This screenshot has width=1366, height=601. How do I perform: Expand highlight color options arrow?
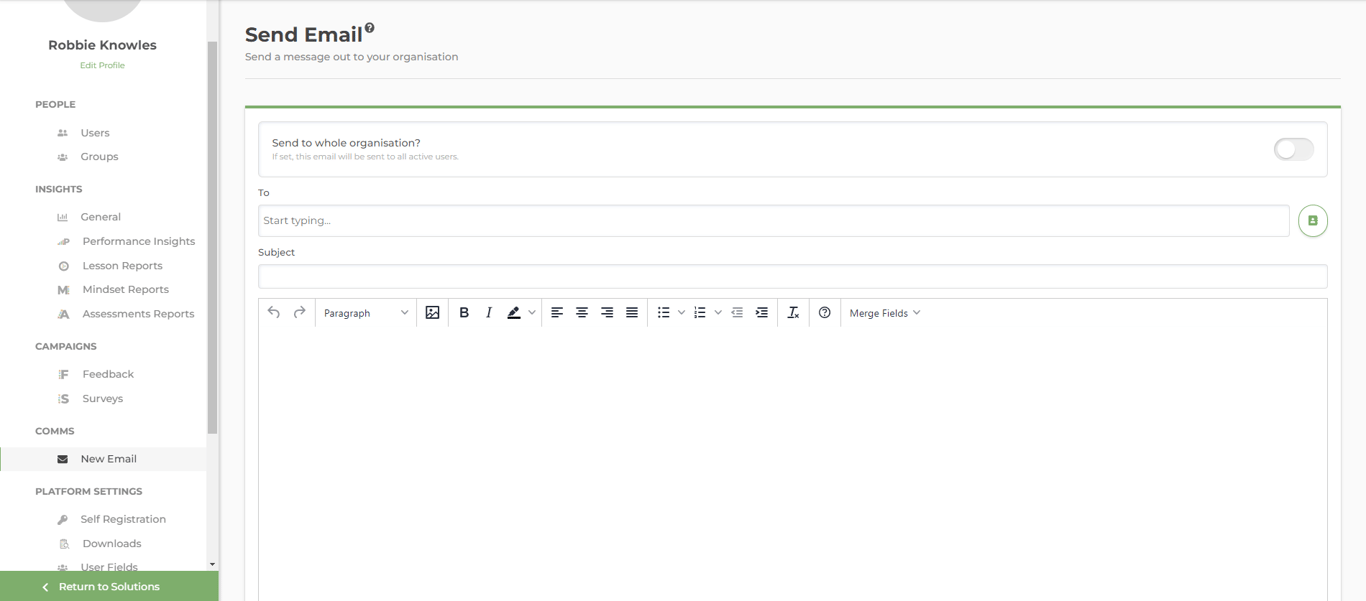pos(532,313)
